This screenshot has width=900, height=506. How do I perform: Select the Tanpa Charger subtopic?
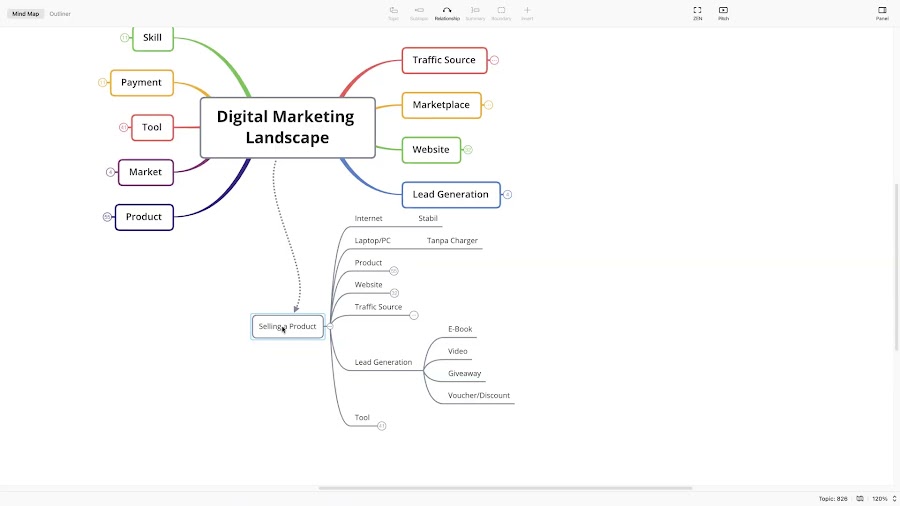tap(452, 240)
